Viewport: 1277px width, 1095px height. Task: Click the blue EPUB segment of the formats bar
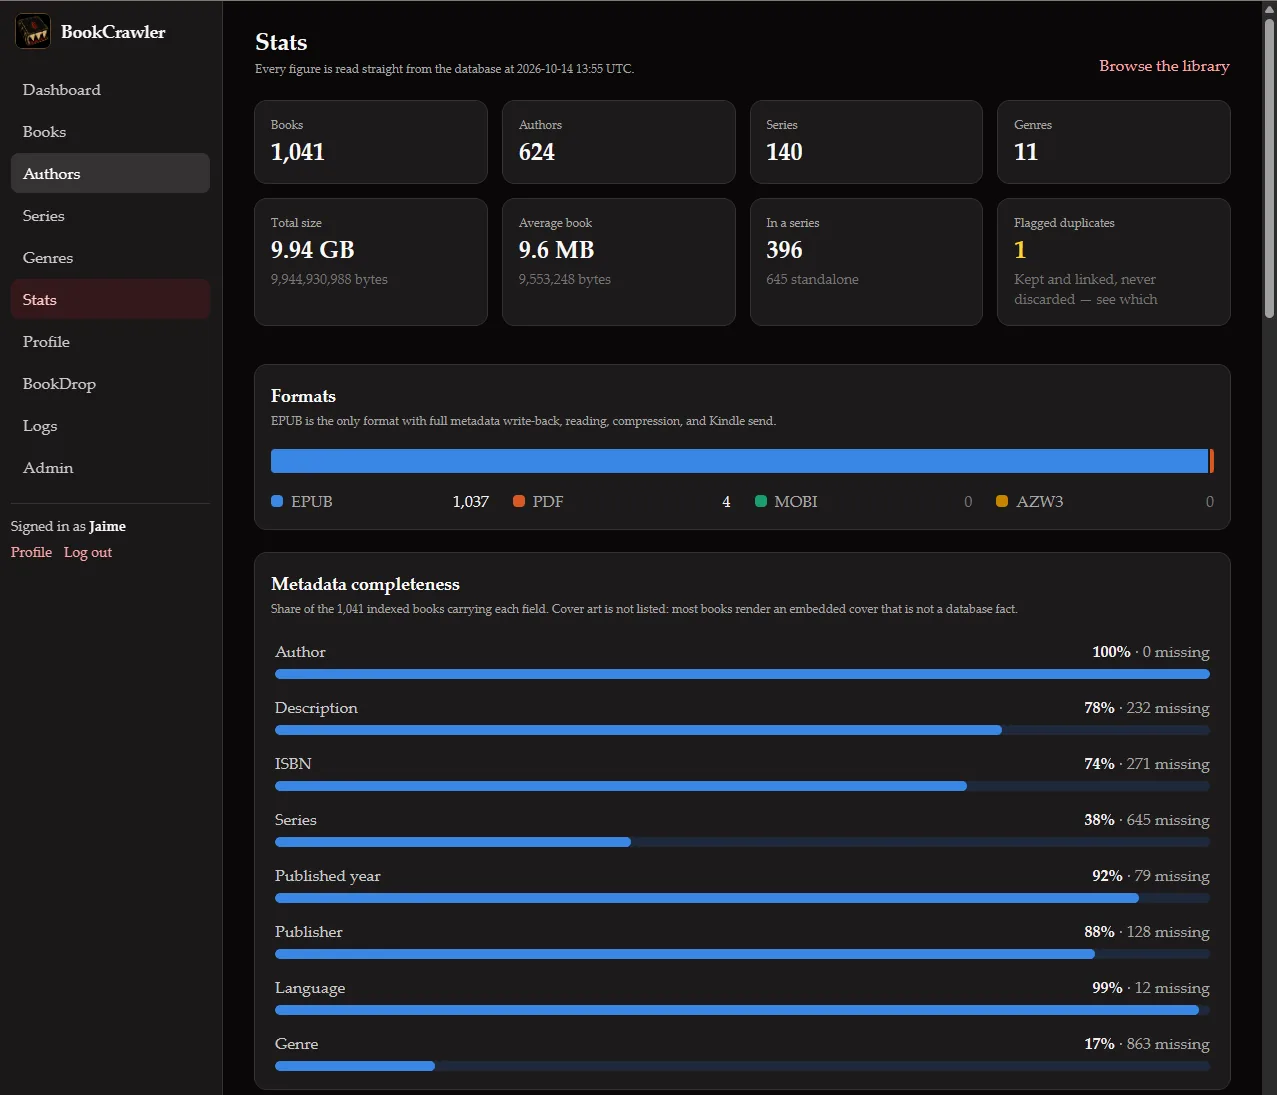point(739,461)
